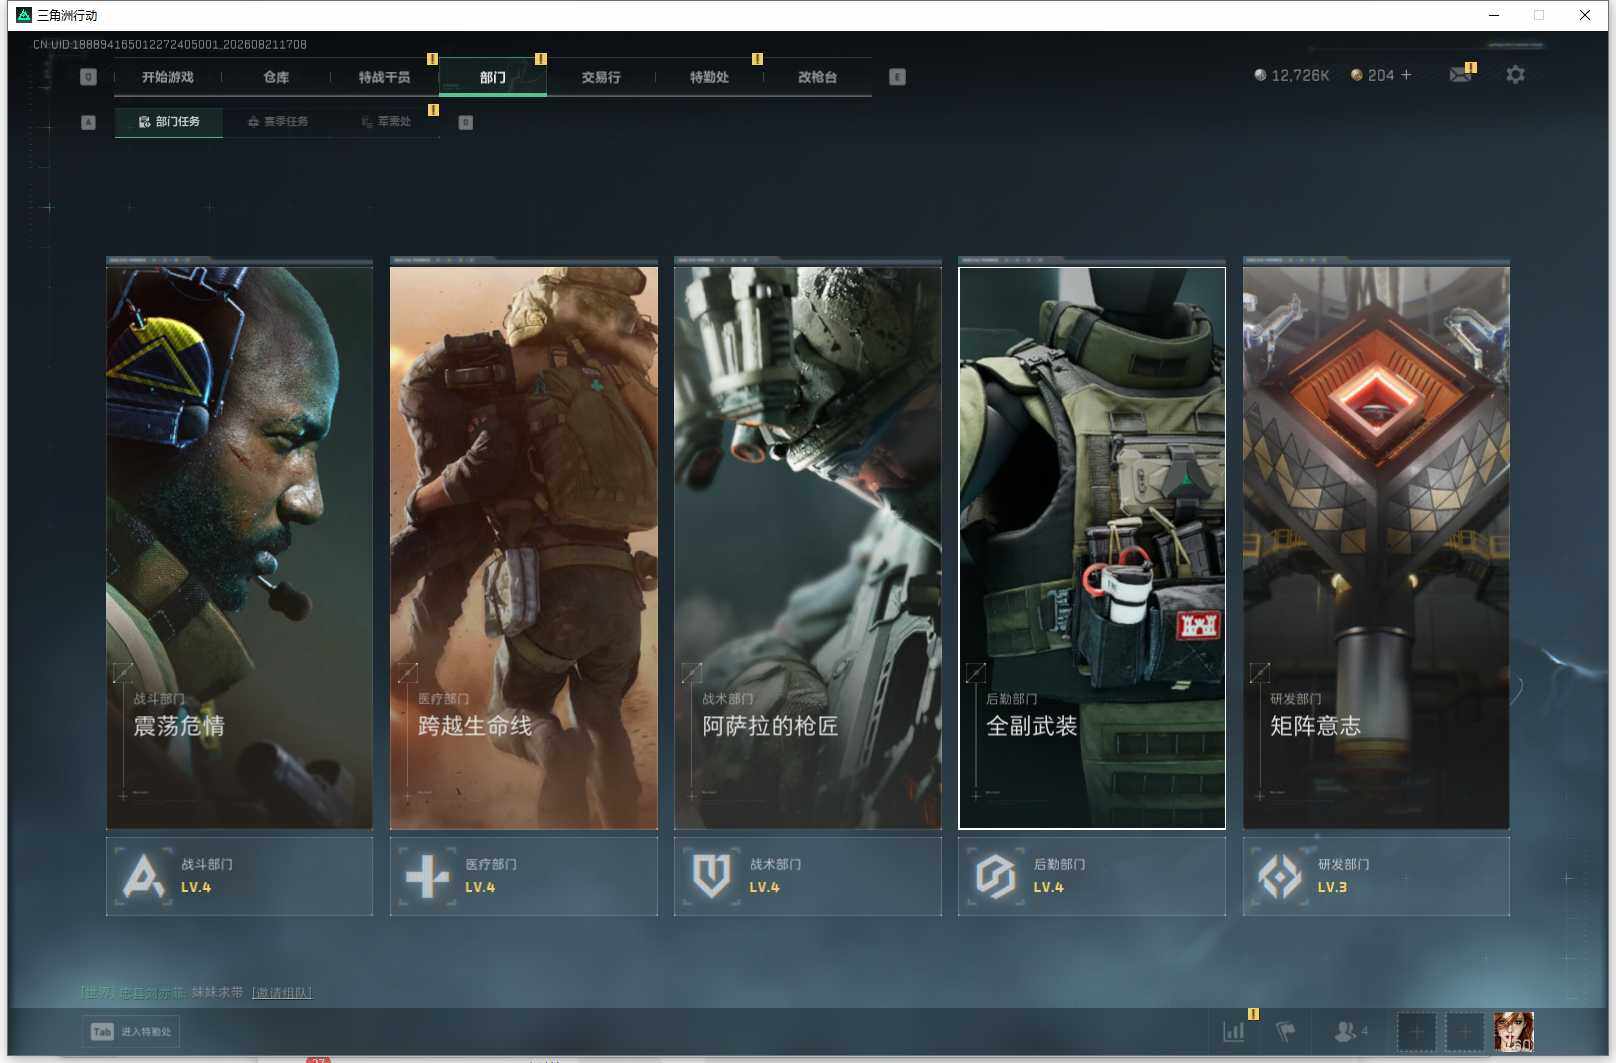This screenshot has width=1616, height=1063.
Task: Click the 战术部门 shield emblem icon
Action: (x=711, y=876)
